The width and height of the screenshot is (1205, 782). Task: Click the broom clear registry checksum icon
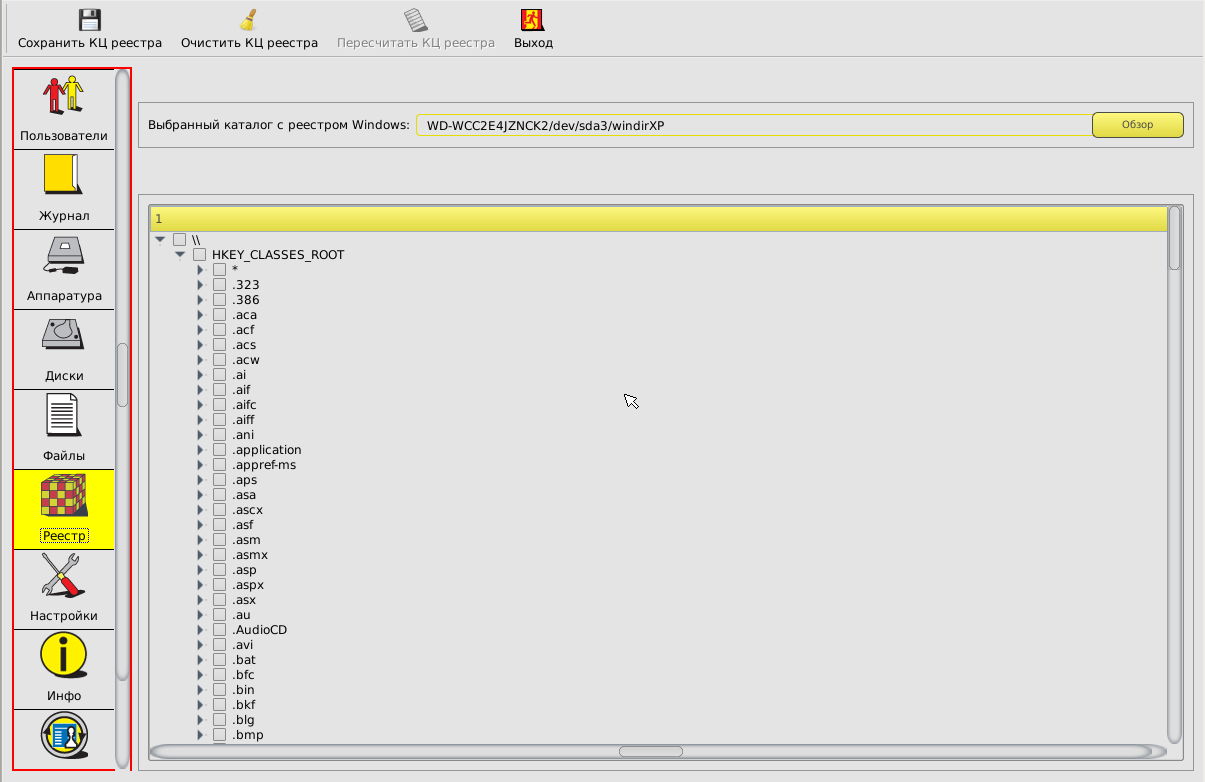pyautogui.click(x=249, y=20)
